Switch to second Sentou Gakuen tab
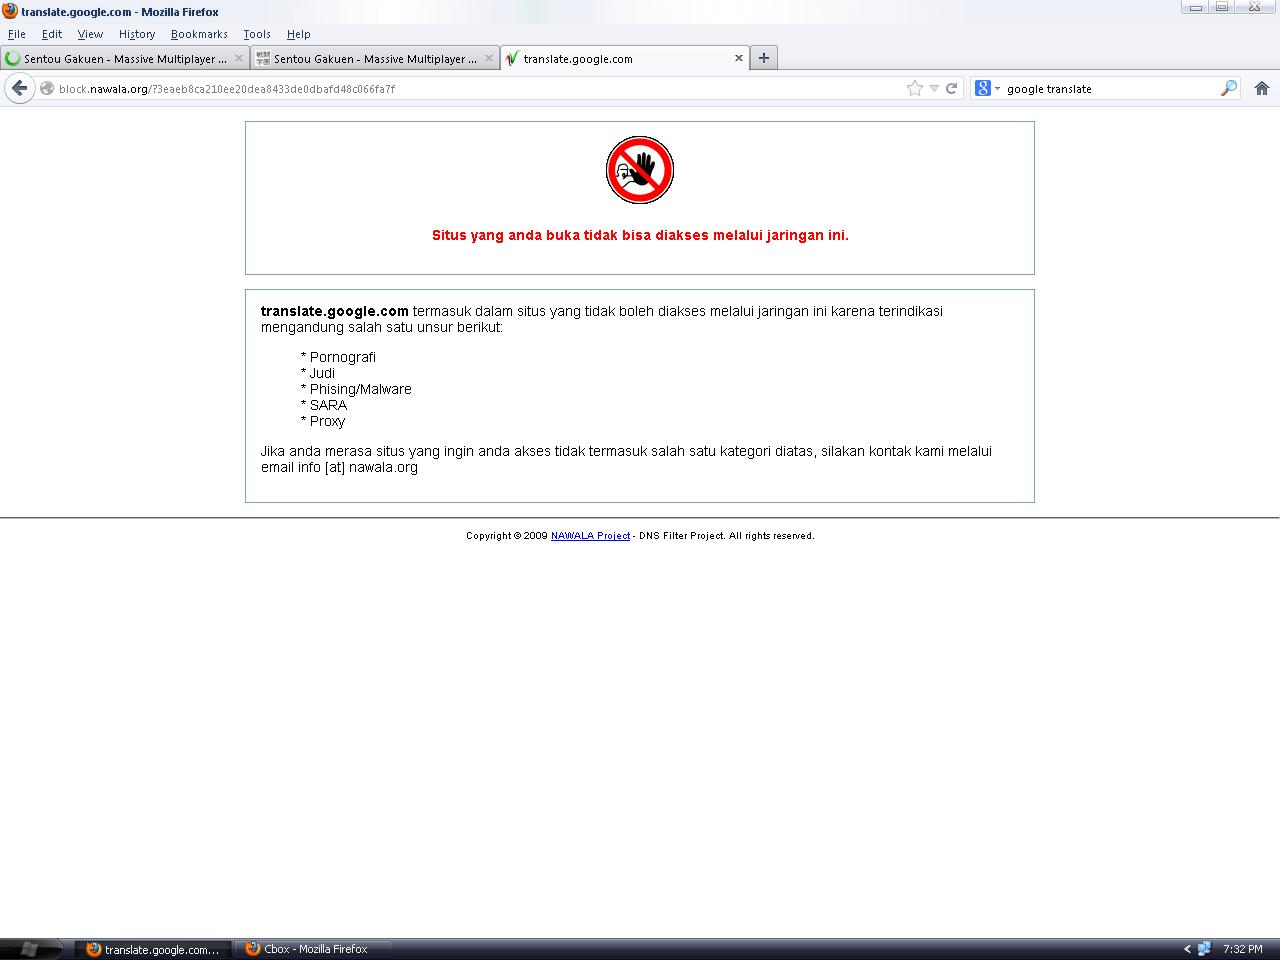This screenshot has width=1280, height=960. click(375, 58)
